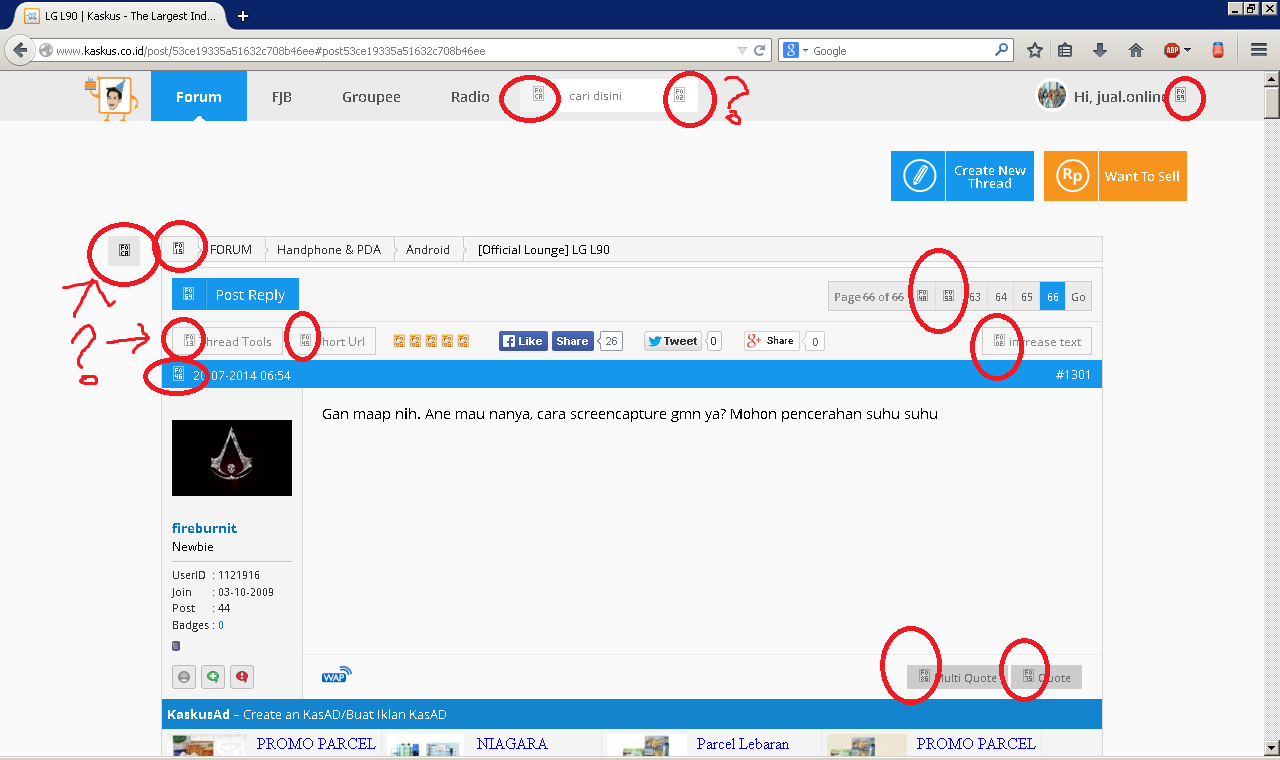The height and width of the screenshot is (760, 1280).
Task: Click the grey offline status icon under fireburnit
Action: 184,677
